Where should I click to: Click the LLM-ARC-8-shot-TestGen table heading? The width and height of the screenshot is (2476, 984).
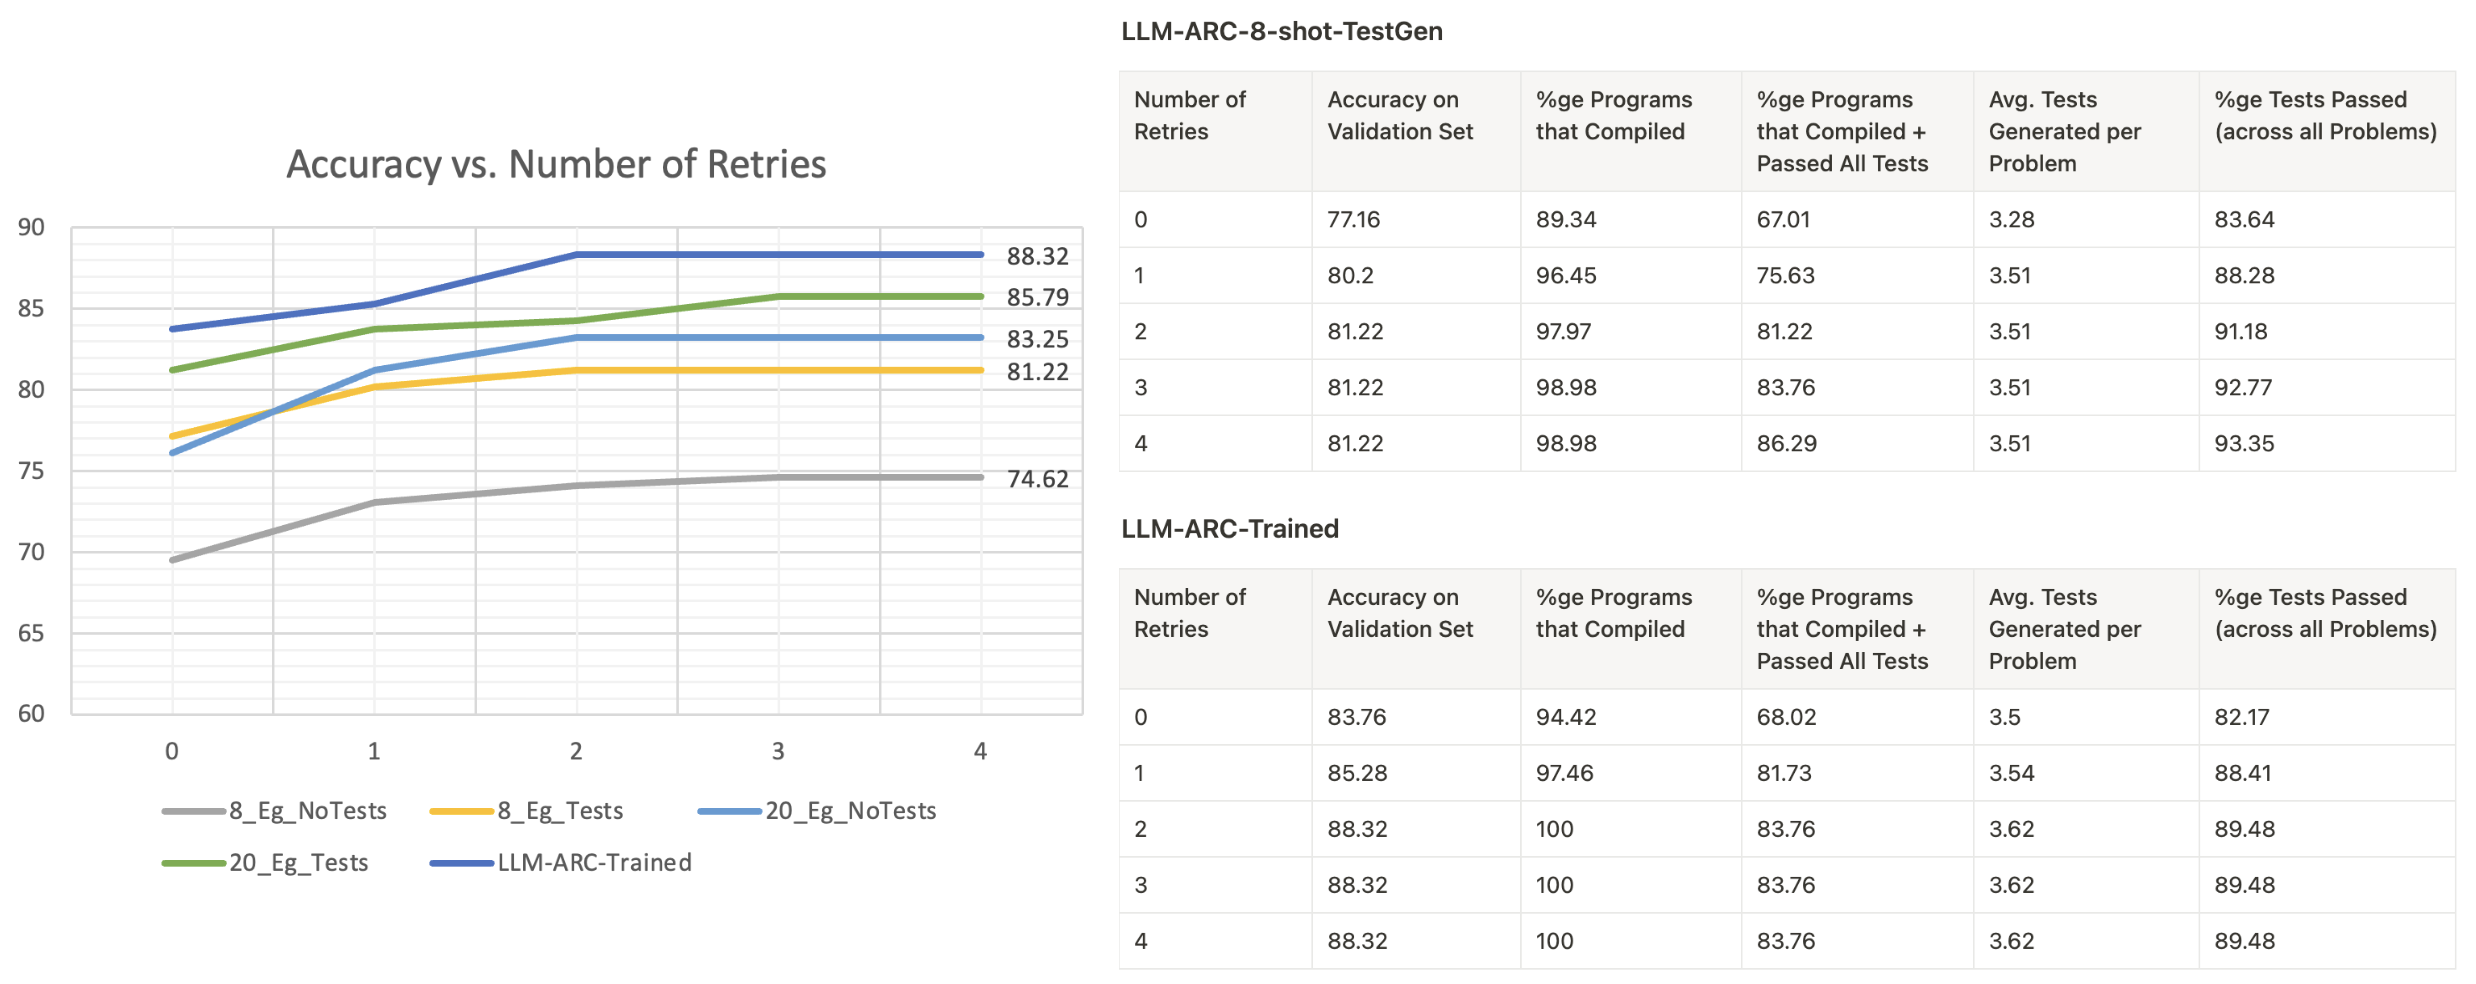tap(1281, 32)
